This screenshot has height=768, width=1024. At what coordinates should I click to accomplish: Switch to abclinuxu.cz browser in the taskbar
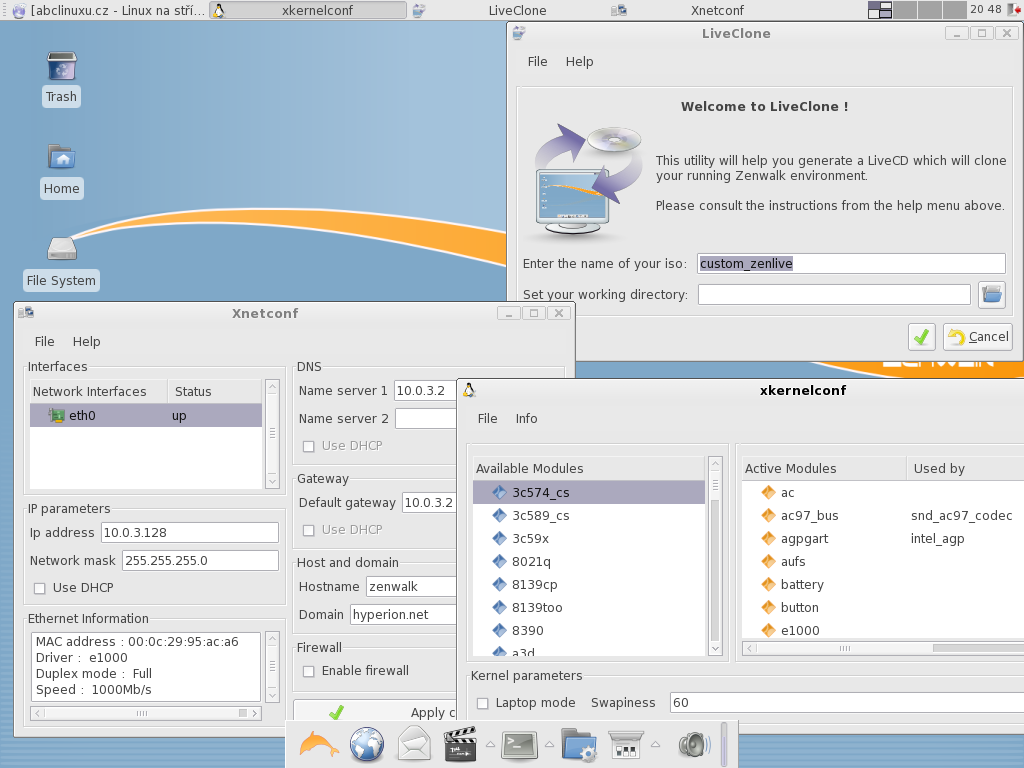pos(109,10)
